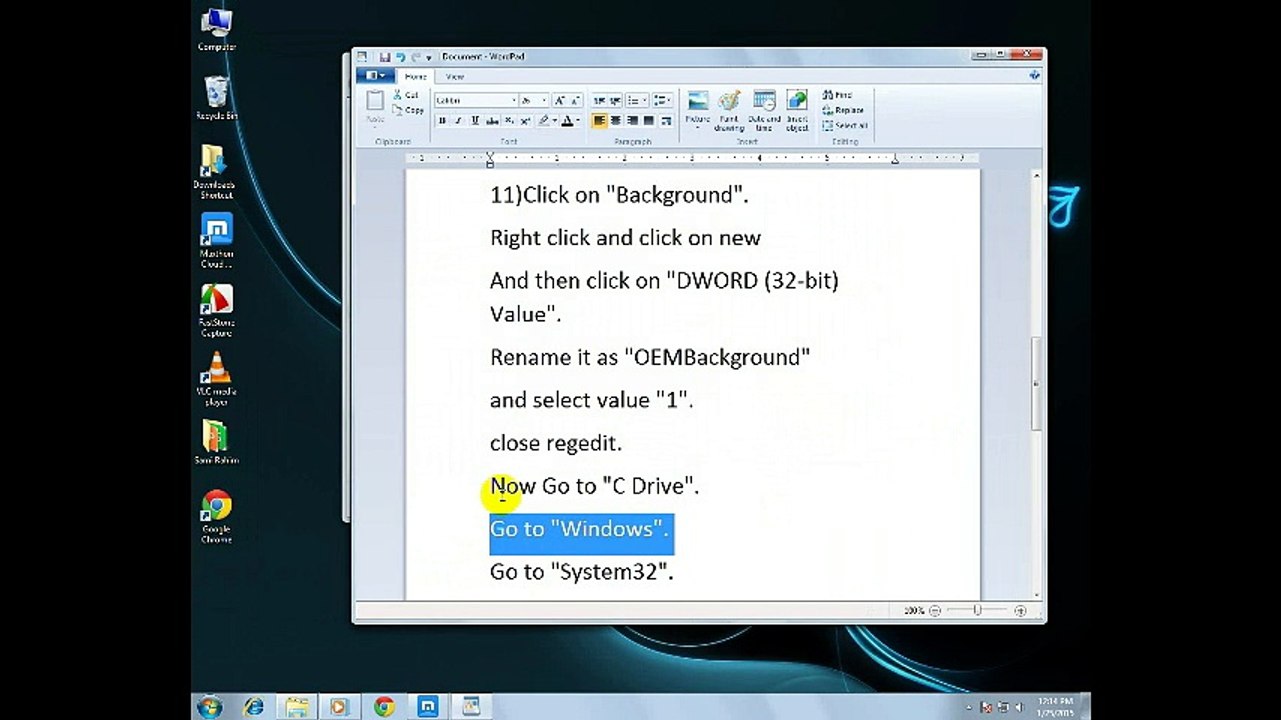The width and height of the screenshot is (1281, 720).
Task: Customize the quick access toolbar dropdown
Action: click(429, 58)
